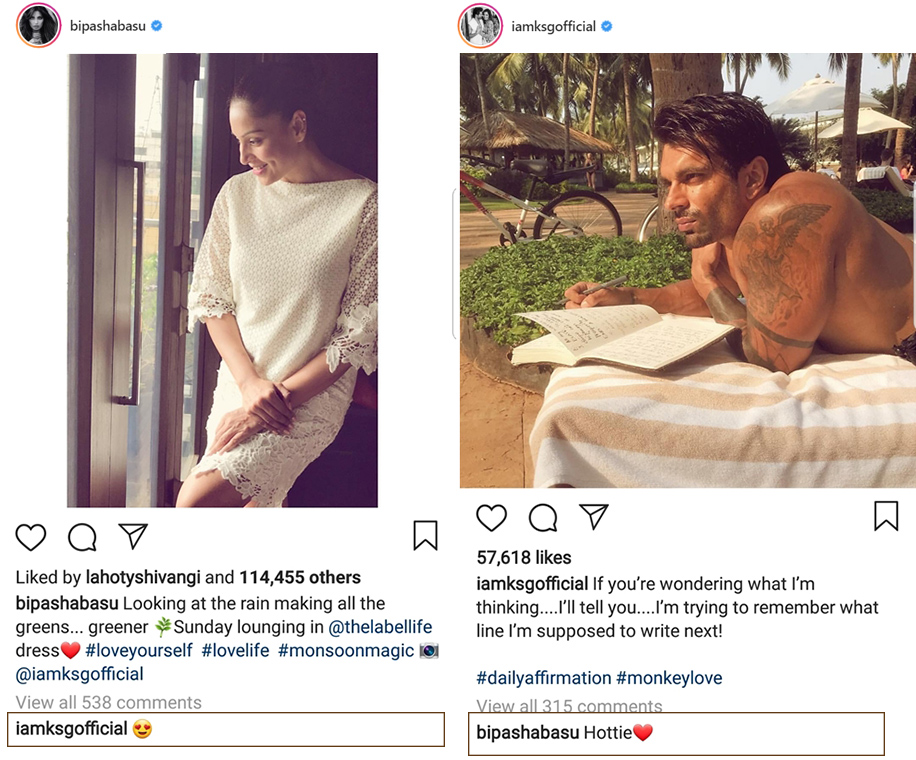Click the #monkeylove hashtag
Screen dimensions: 916x760
click(x=669, y=678)
